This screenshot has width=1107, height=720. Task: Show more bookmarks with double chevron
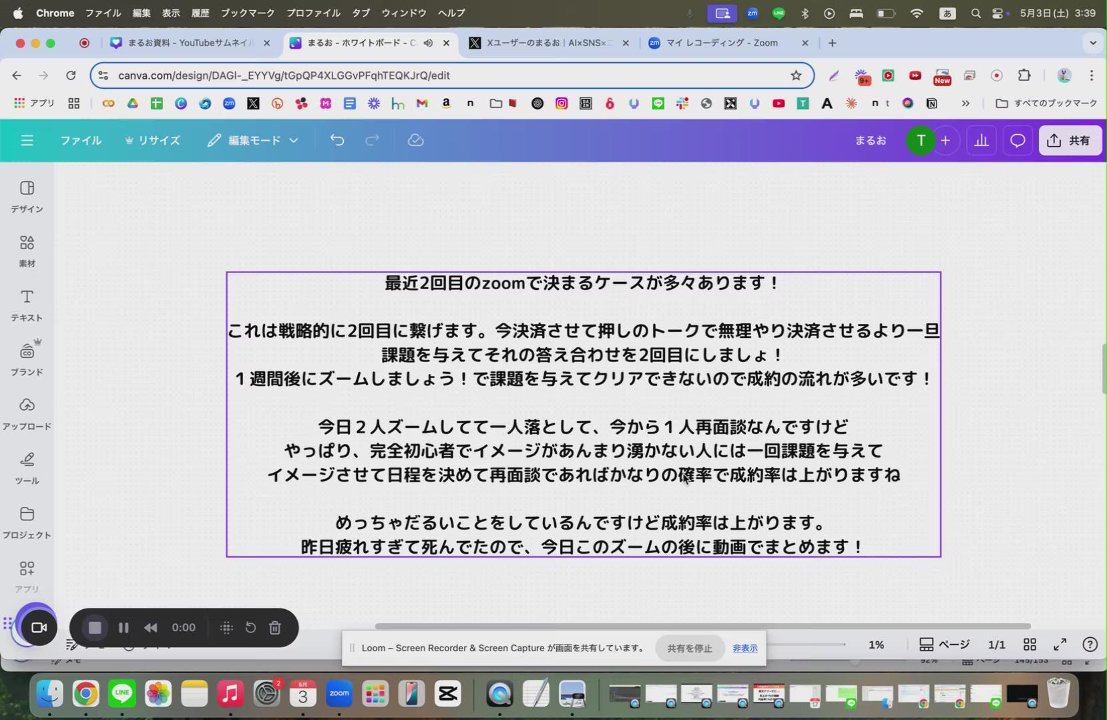[x=965, y=103]
